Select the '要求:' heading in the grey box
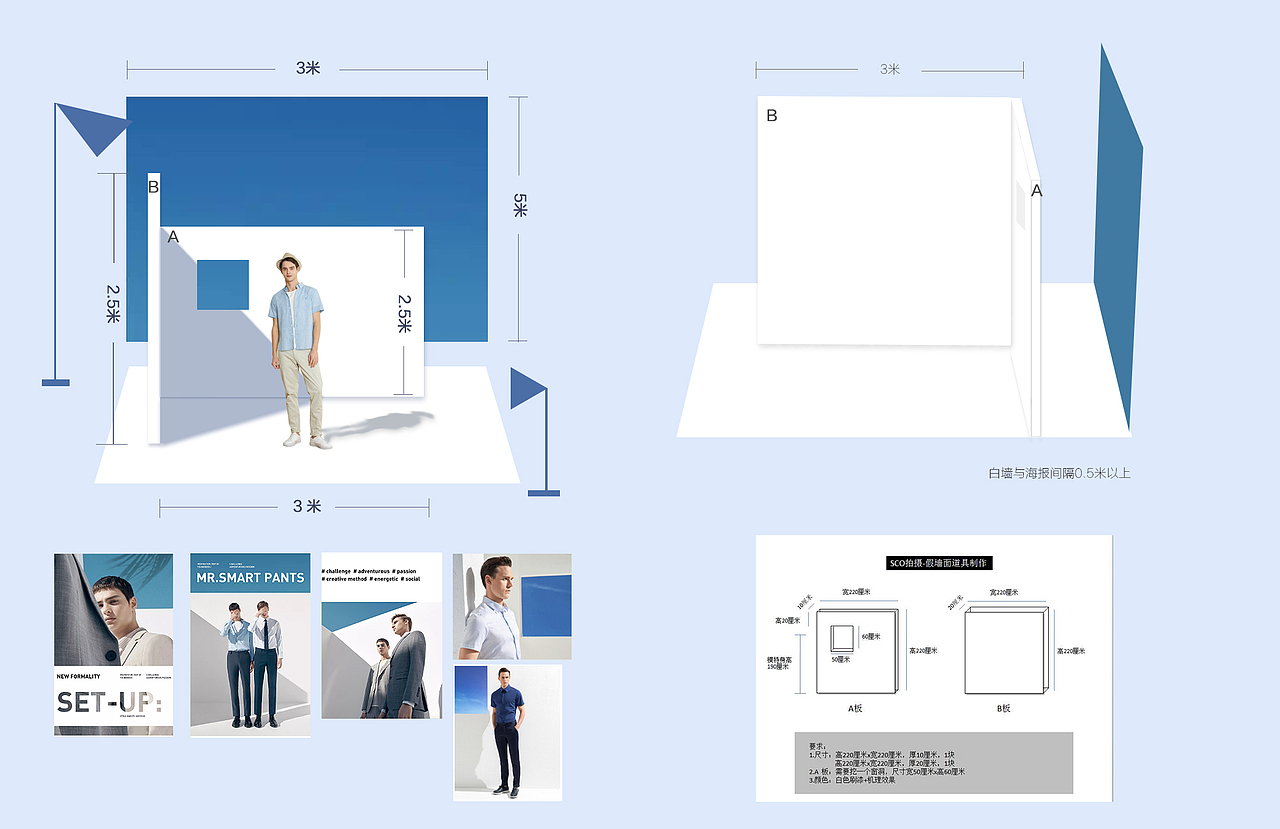 pos(818,746)
